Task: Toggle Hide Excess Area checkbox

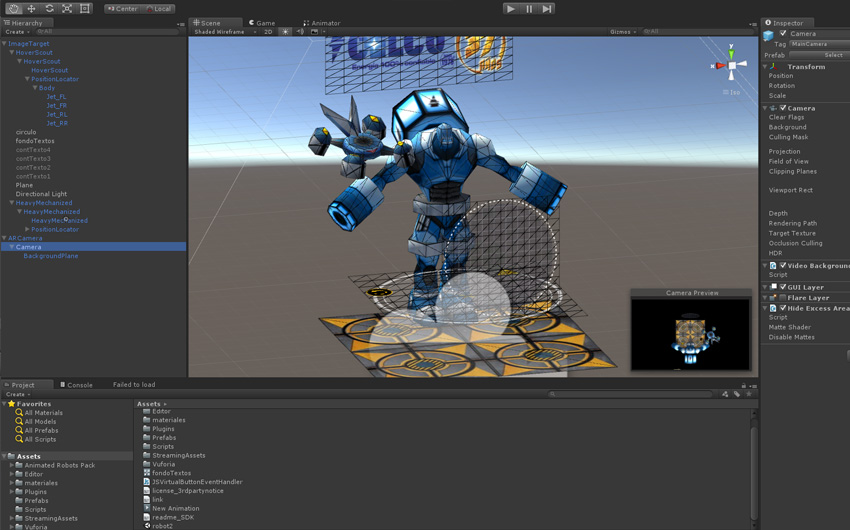Action: click(x=783, y=308)
